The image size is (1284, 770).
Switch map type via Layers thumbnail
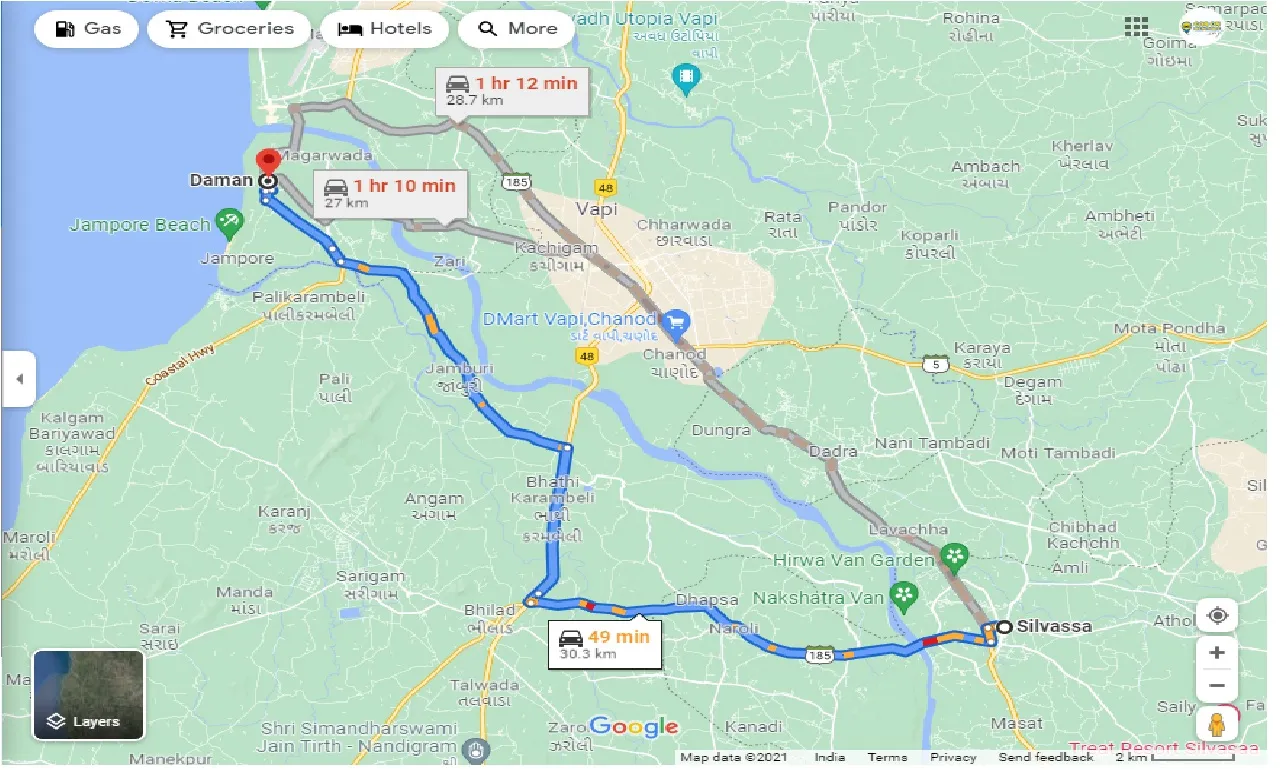tap(89, 695)
